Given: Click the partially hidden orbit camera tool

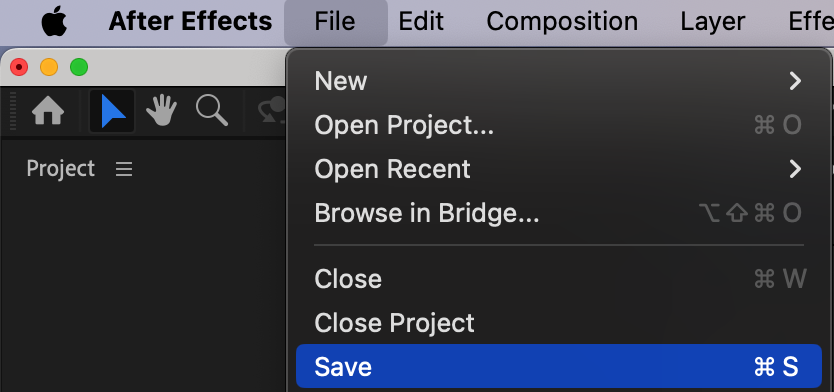Looking at the screenshot, I should click(x=272, y=111).
